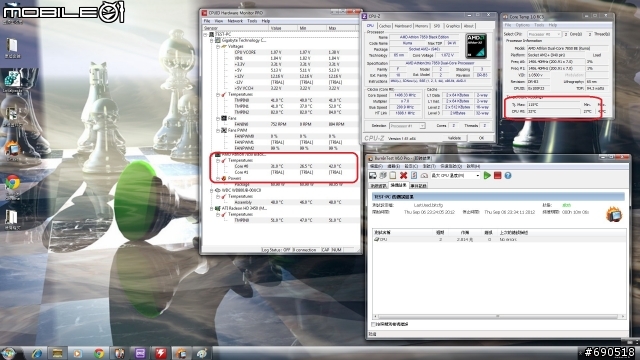Image resolution: width=640 pixels, height=360 pixels.
Task: Switch to the Memory tab in CPU-Z
Action: pos(421,26)
